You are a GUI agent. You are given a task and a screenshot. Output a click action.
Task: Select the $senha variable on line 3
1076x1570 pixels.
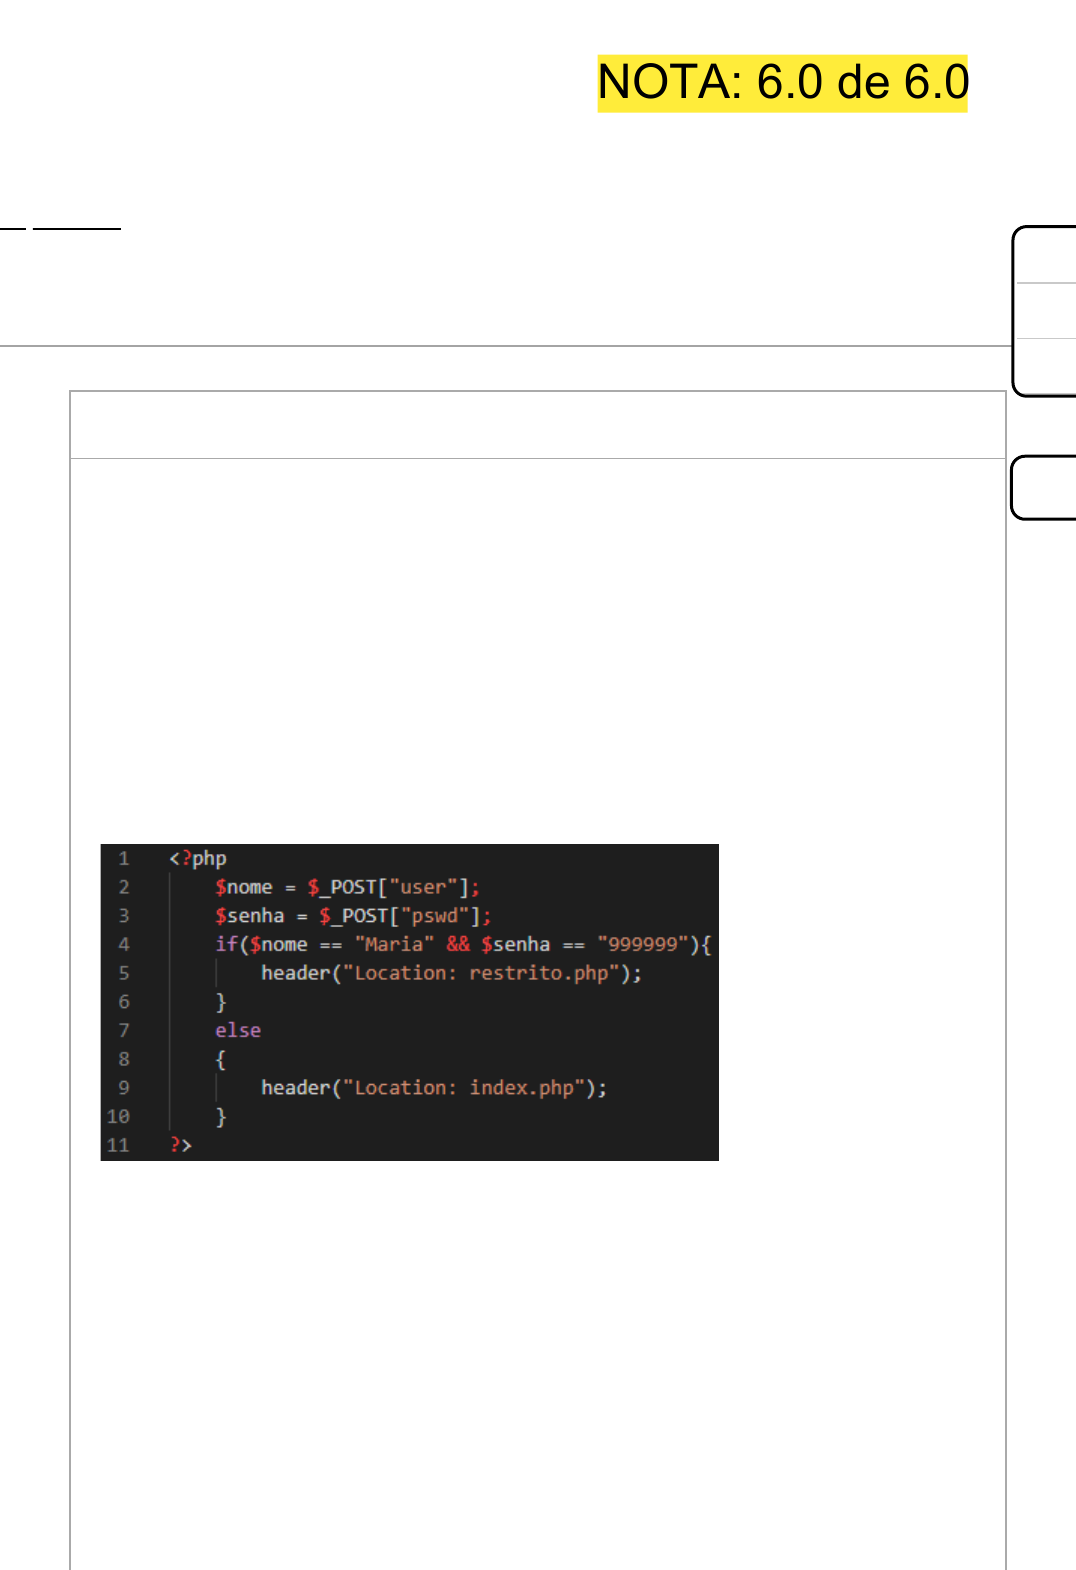point(249,916)
